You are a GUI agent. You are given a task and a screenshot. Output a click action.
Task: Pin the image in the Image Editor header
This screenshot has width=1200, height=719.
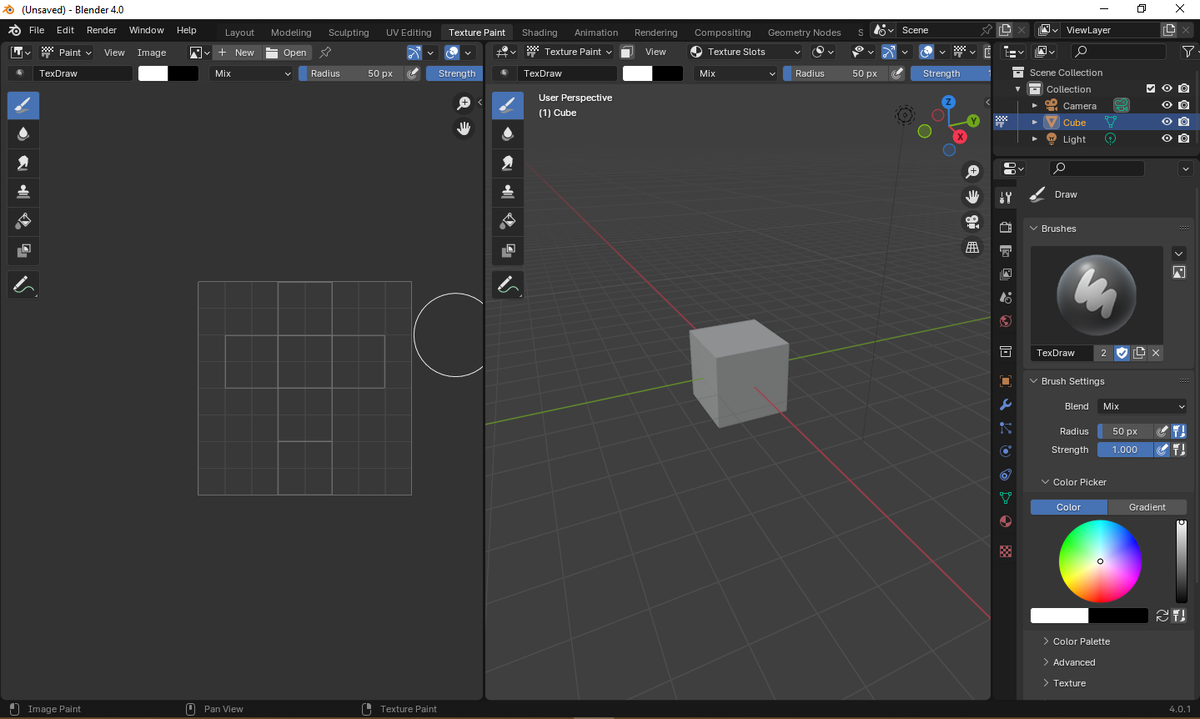(x=325, y=52)
